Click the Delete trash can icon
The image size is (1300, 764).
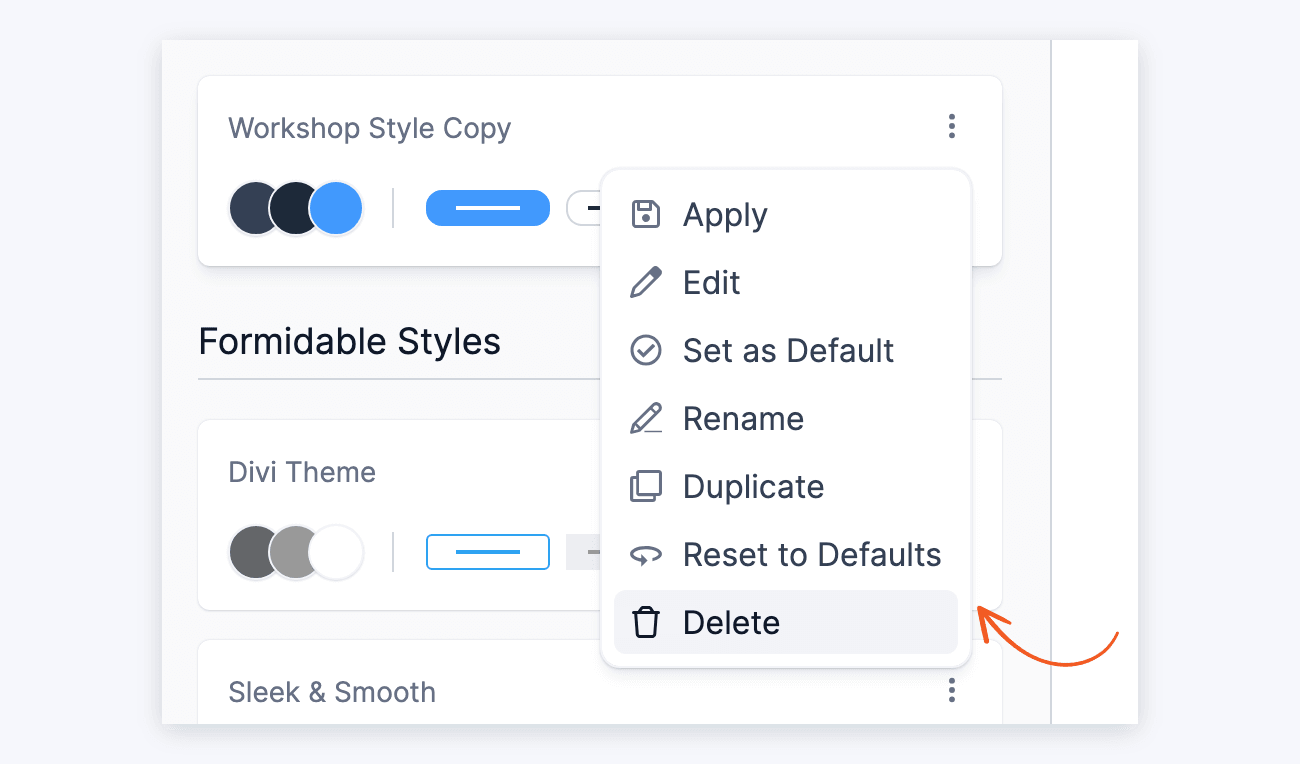tap(646, 622)
